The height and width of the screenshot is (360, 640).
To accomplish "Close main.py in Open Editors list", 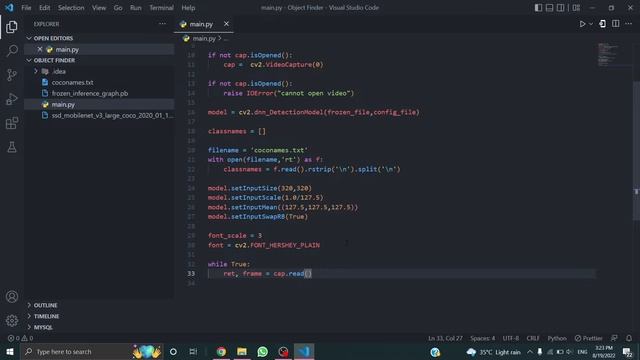I will 40,49.
